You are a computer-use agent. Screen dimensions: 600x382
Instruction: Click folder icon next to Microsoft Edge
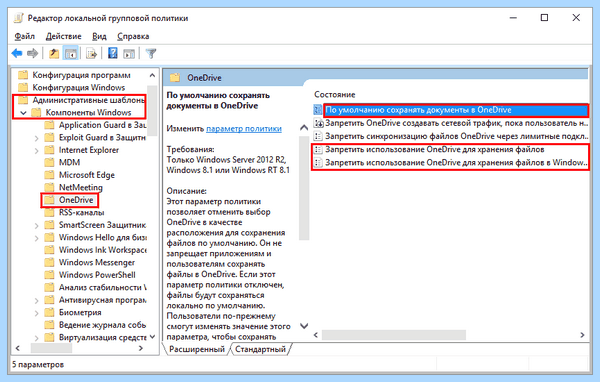[x=49, y=175]
